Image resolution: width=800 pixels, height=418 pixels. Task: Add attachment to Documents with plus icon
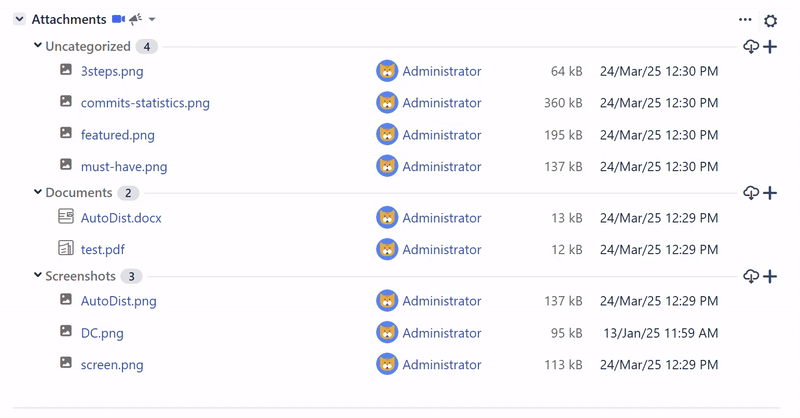(x=770, y=192)
